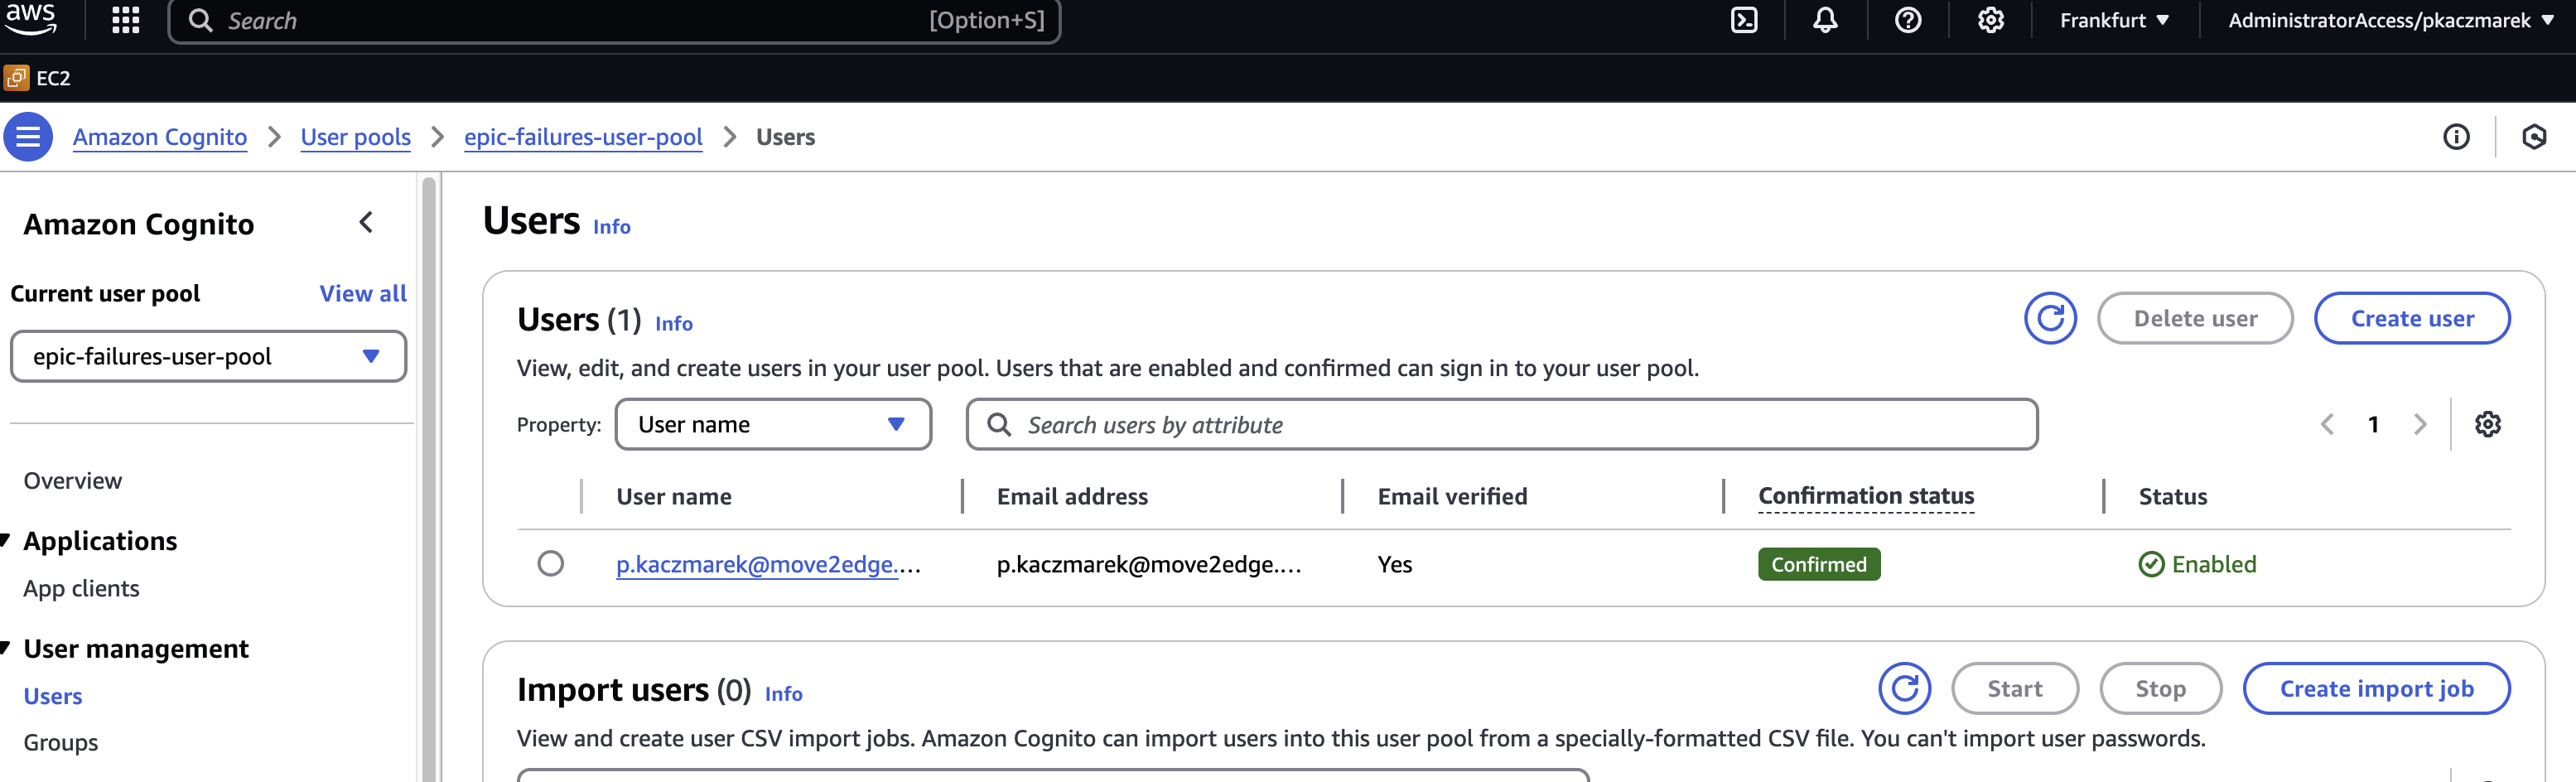Click Create user button
2576x782 pixels.
click(2412, 318)
